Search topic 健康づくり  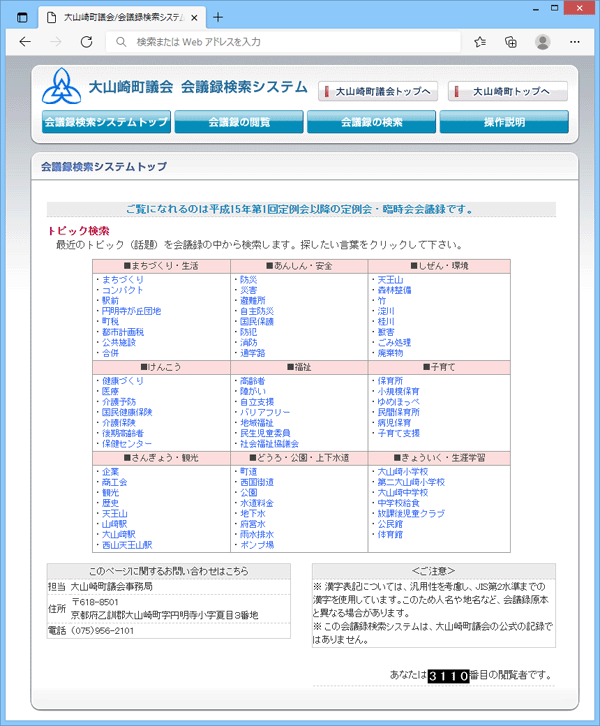pos(123,381)
